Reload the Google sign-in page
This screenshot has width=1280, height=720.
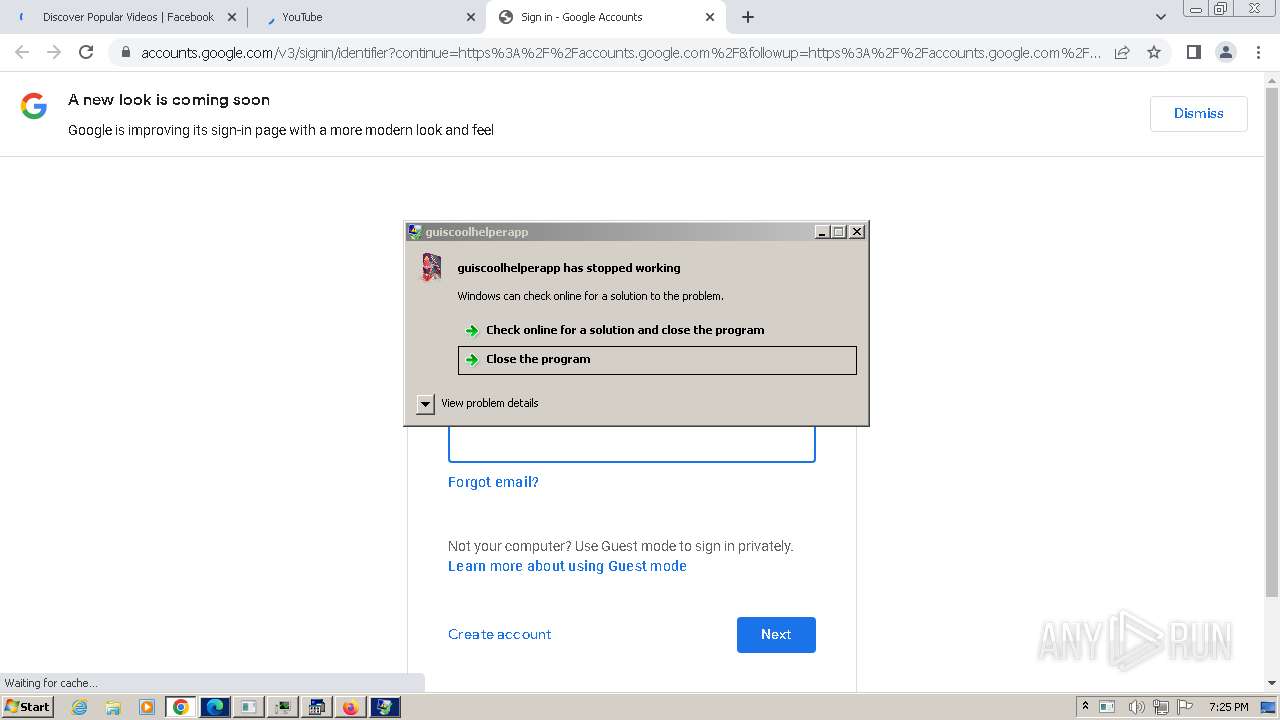[x=86, y=52]
